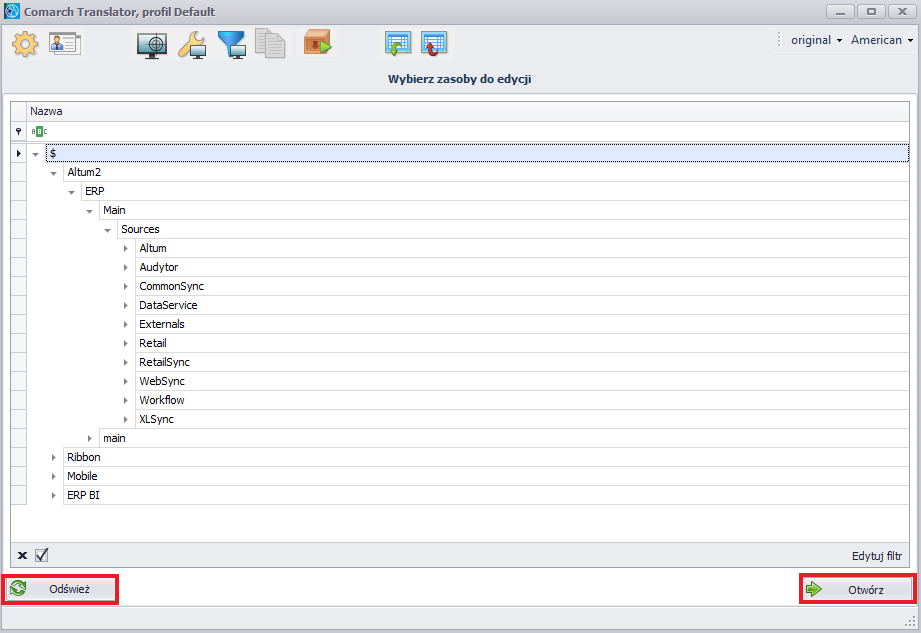Expand the WebSync node
Screen dimensions: 921x633
pyautogui.click(x=125, y=382)
